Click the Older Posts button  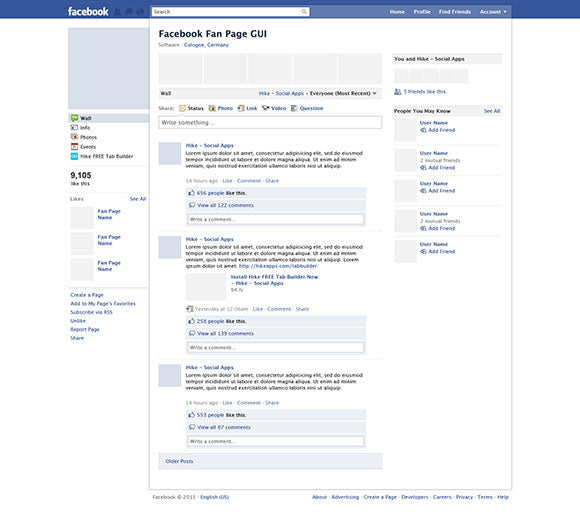(x=270, y=461)
